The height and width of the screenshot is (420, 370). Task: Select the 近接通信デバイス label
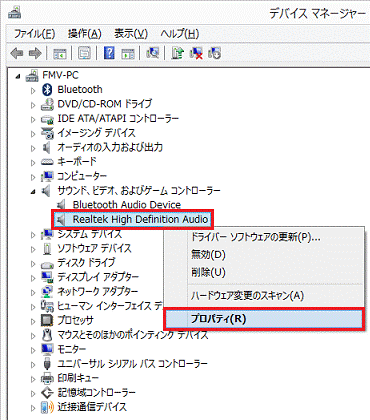pyautogui.click(x=92, y=407)
